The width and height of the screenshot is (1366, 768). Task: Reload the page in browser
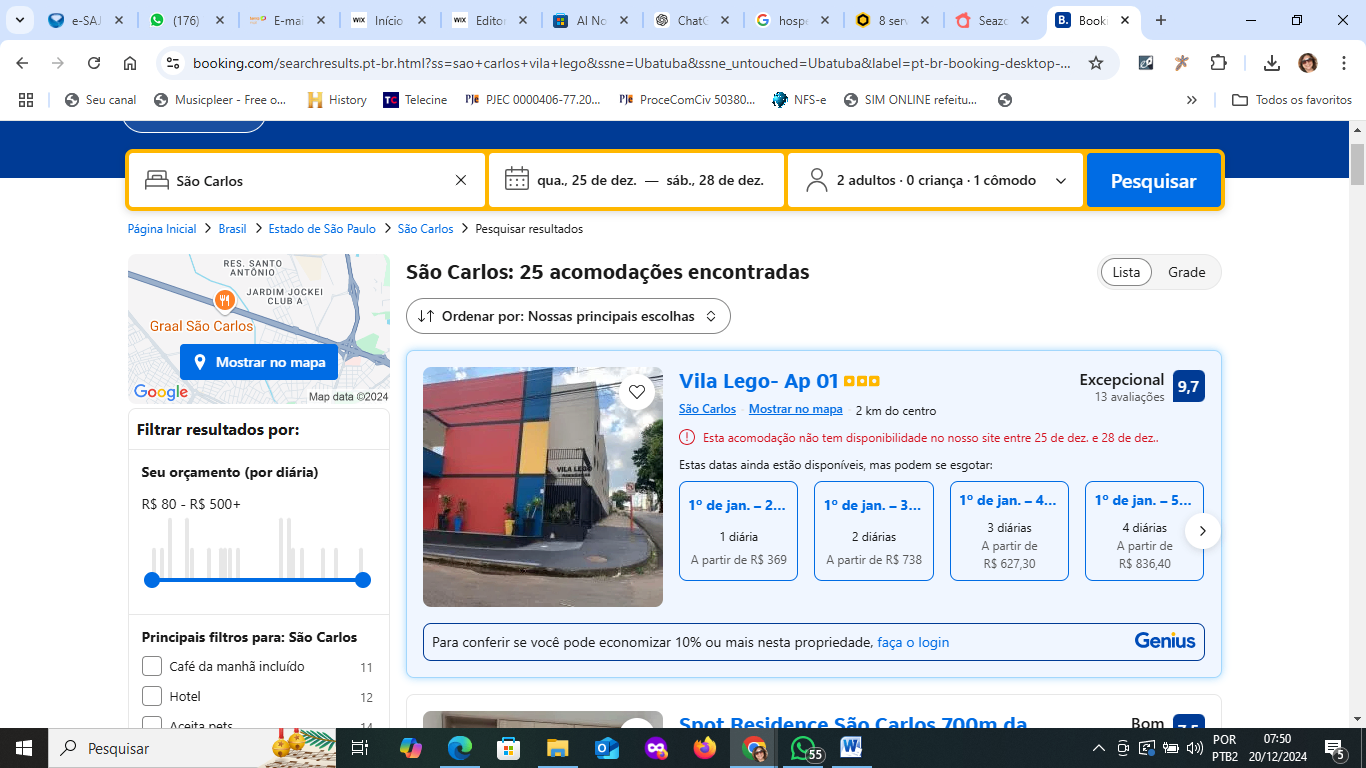click(94, 63)
